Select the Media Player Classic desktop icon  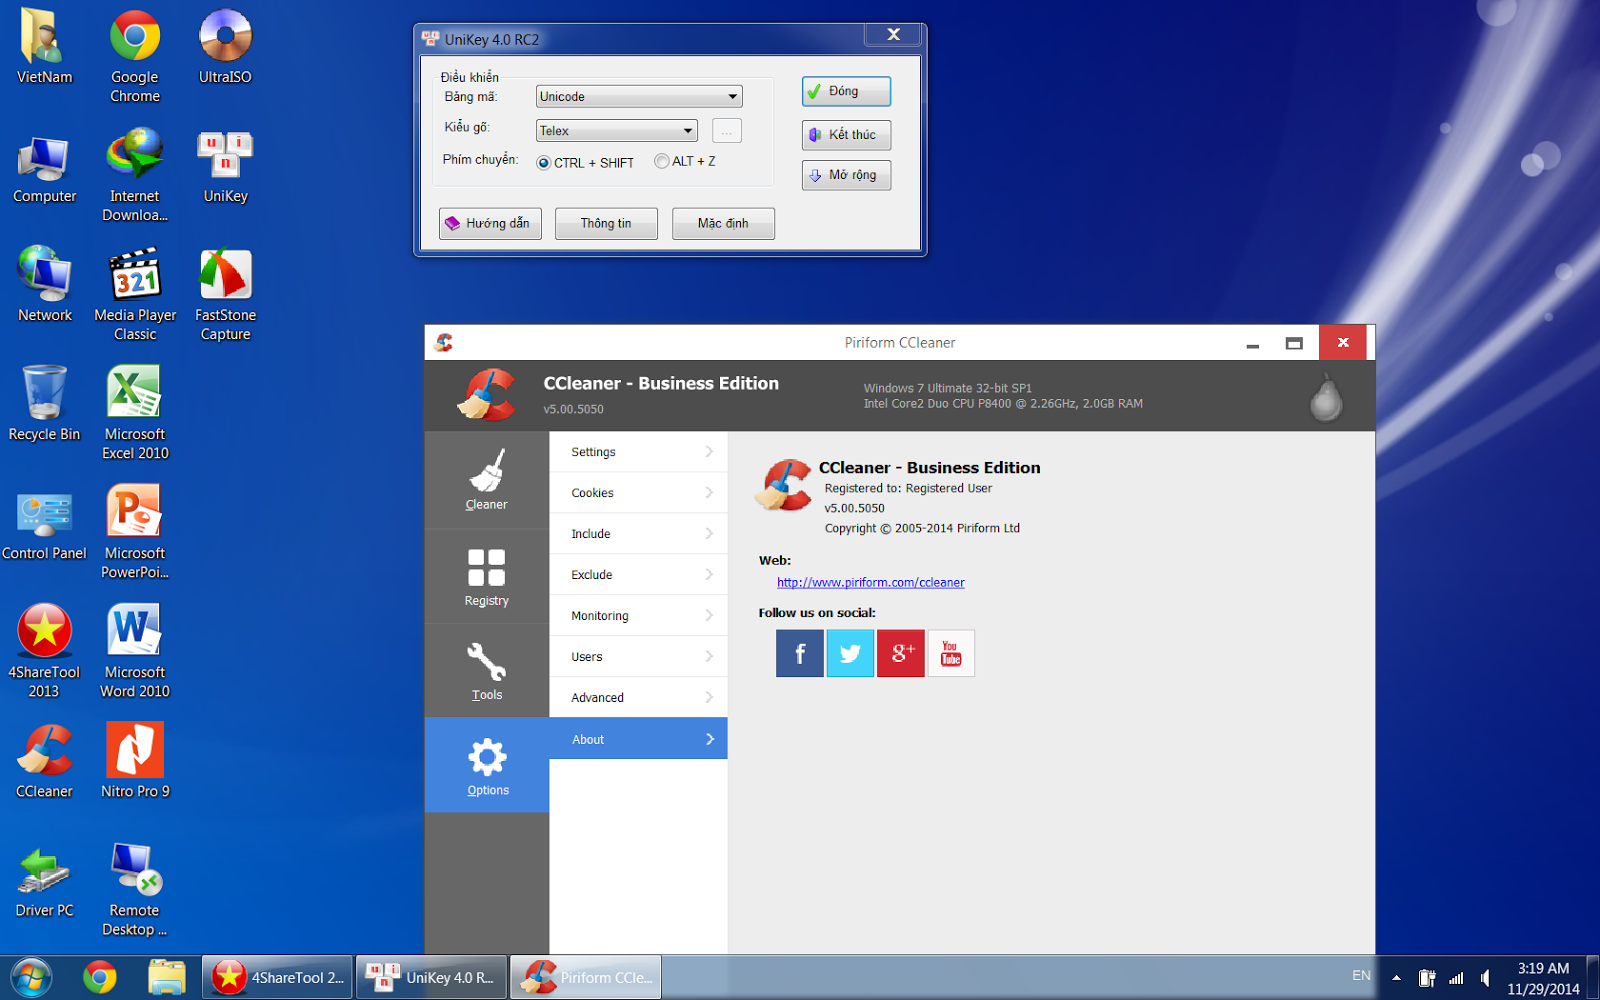pyautogui.click(x=135, y=294)
